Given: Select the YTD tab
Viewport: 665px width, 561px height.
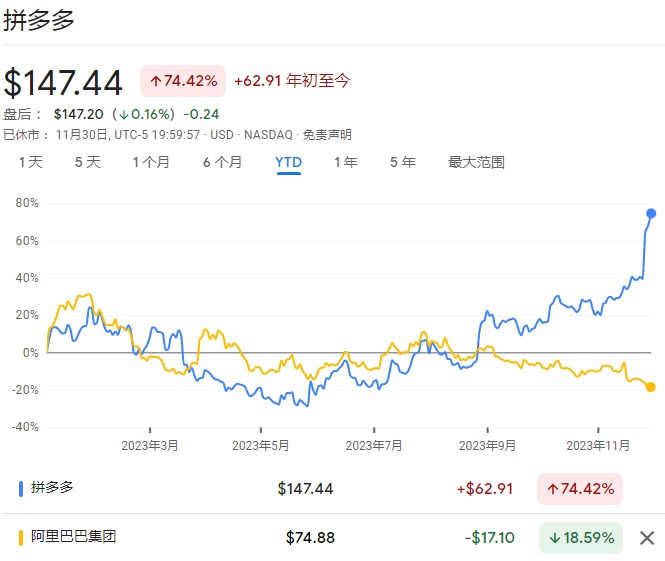Looking at the screenshot, I should 288,162.
